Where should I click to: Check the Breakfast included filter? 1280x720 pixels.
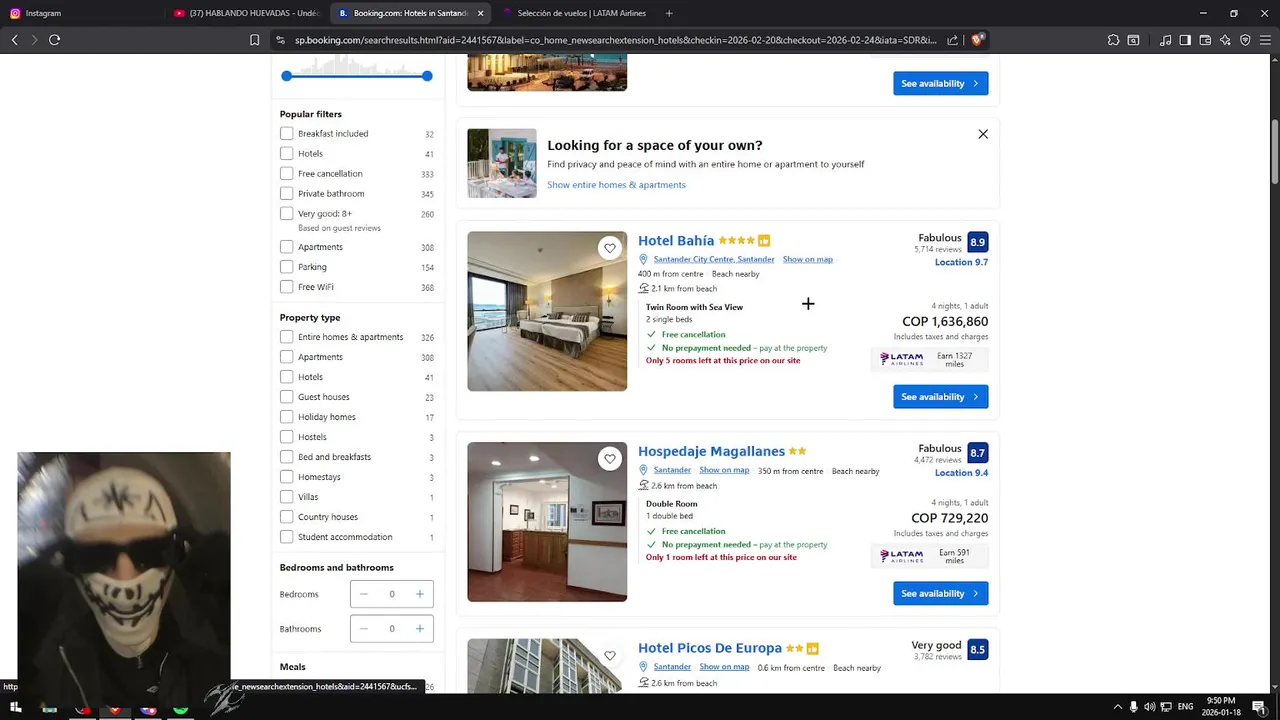click(x=287, y=134)
